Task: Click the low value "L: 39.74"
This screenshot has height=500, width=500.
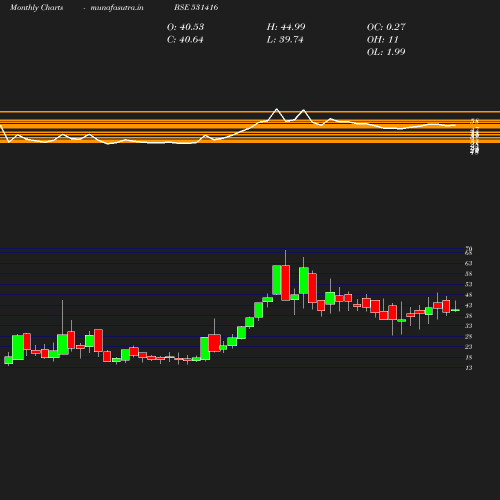Action: click(x=285, y=40)
